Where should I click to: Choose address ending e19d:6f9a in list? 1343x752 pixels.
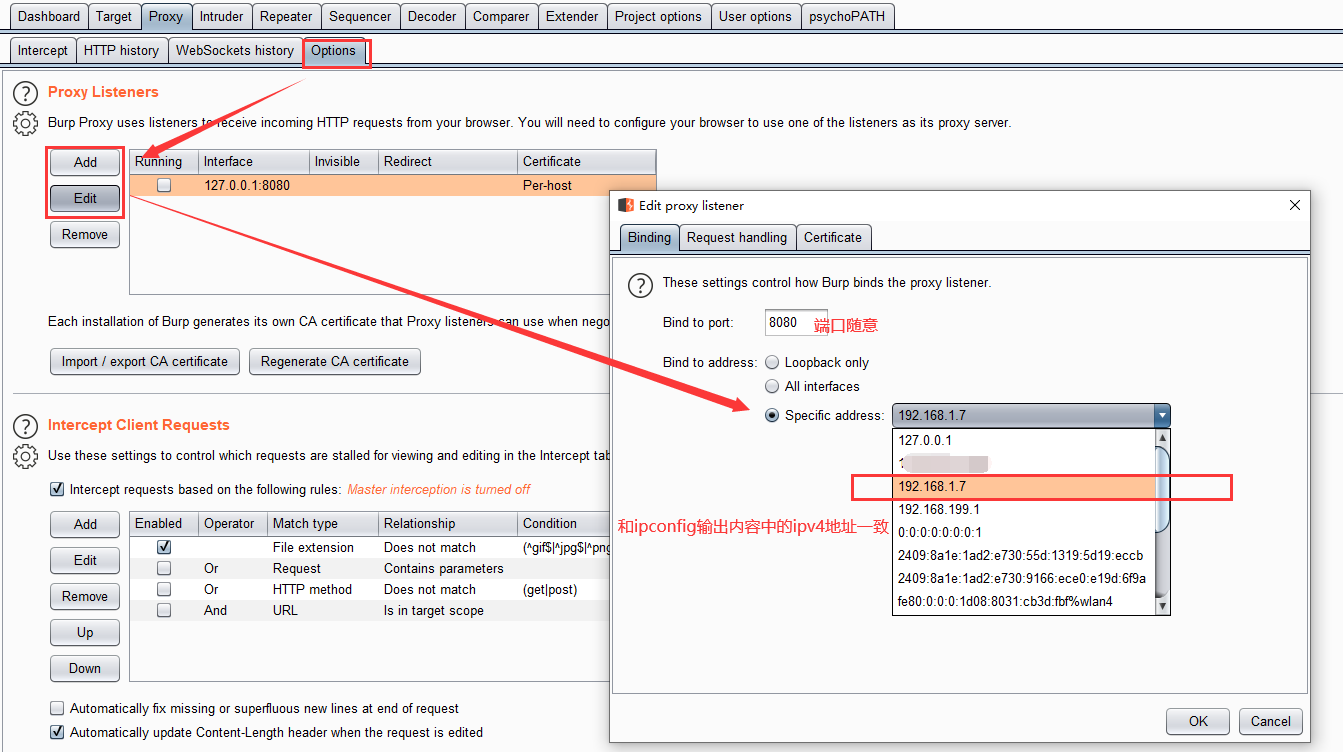[x=1023, y=578]
